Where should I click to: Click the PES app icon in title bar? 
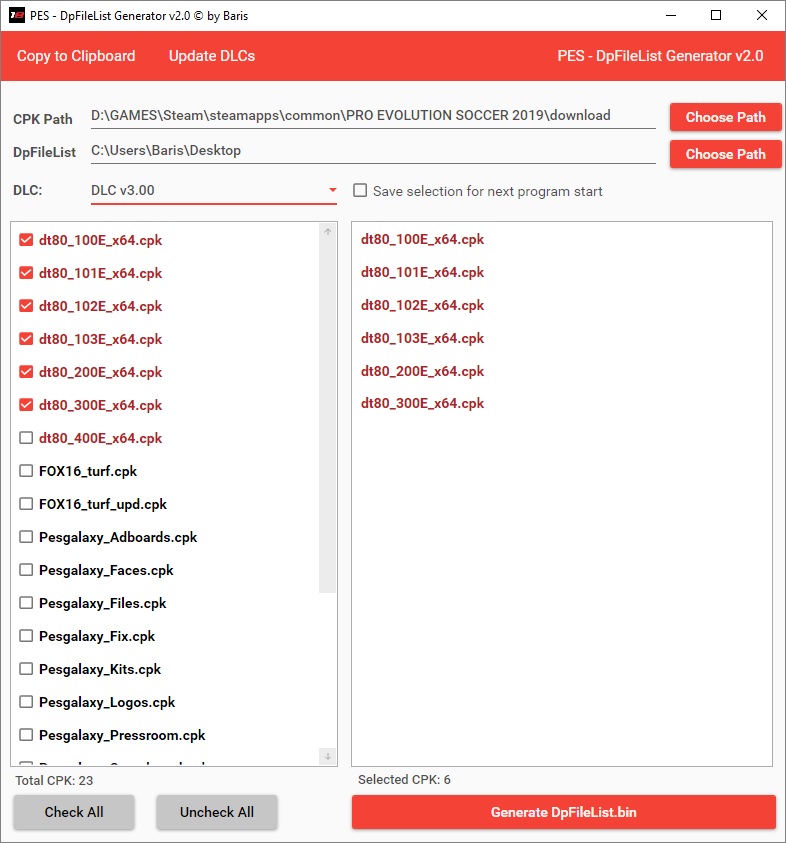point(17,15)
